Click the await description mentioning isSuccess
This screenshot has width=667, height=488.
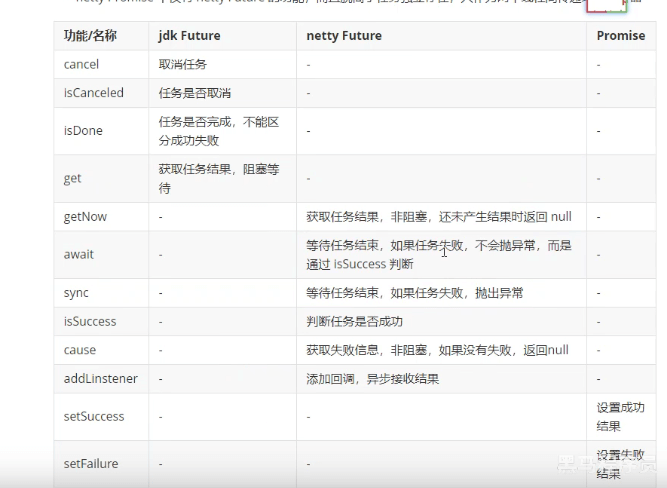point(441,254)
